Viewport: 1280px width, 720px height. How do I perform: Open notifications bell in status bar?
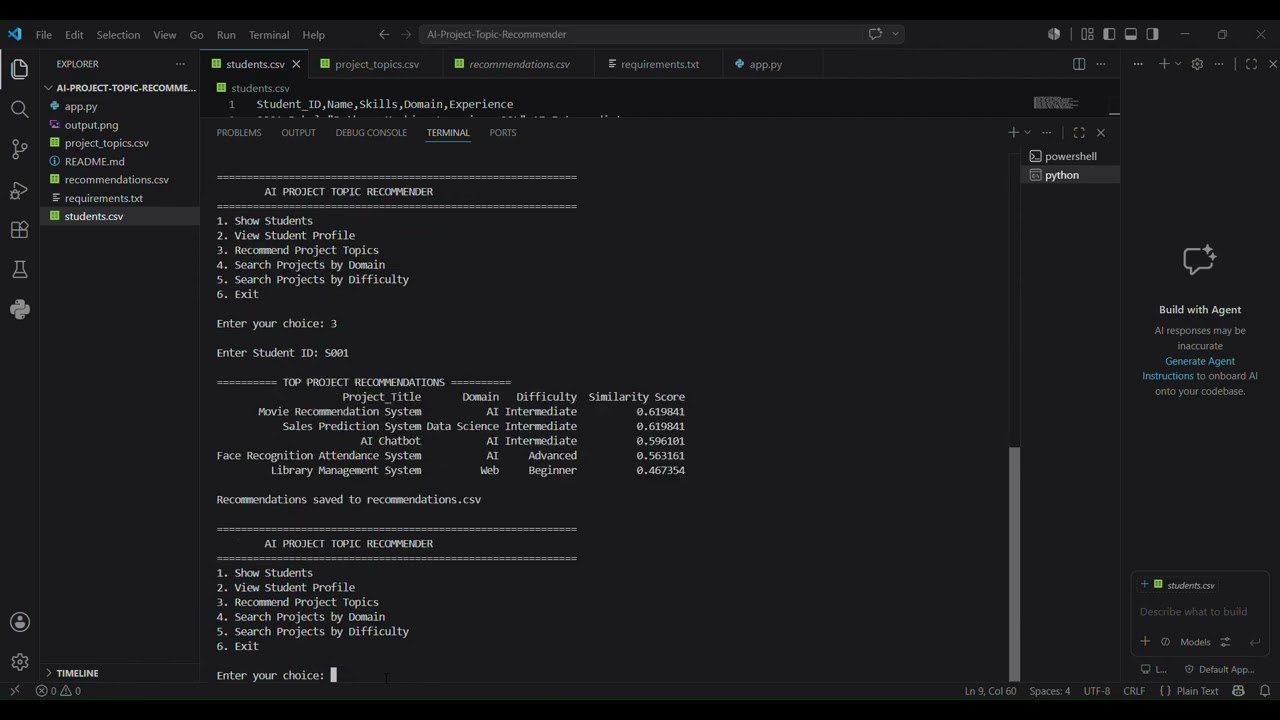pyautogui.click(x=1265, y=691)
